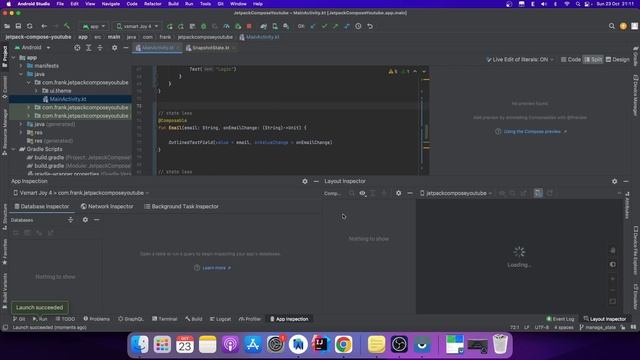640x360 pixels.
Task: Click the green Debug app bug icon
Action: pos(204,26)
